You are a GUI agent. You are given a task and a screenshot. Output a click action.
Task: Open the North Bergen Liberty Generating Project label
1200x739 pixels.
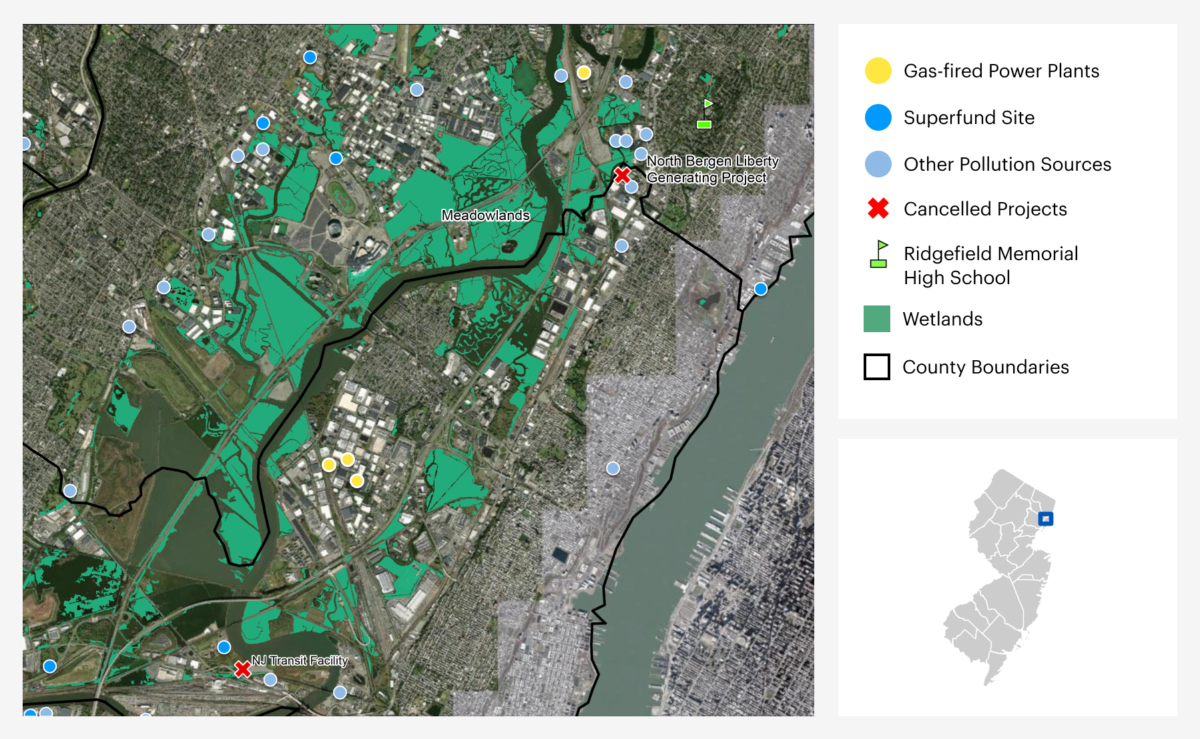pyautogui.click(x=712, y=169)
